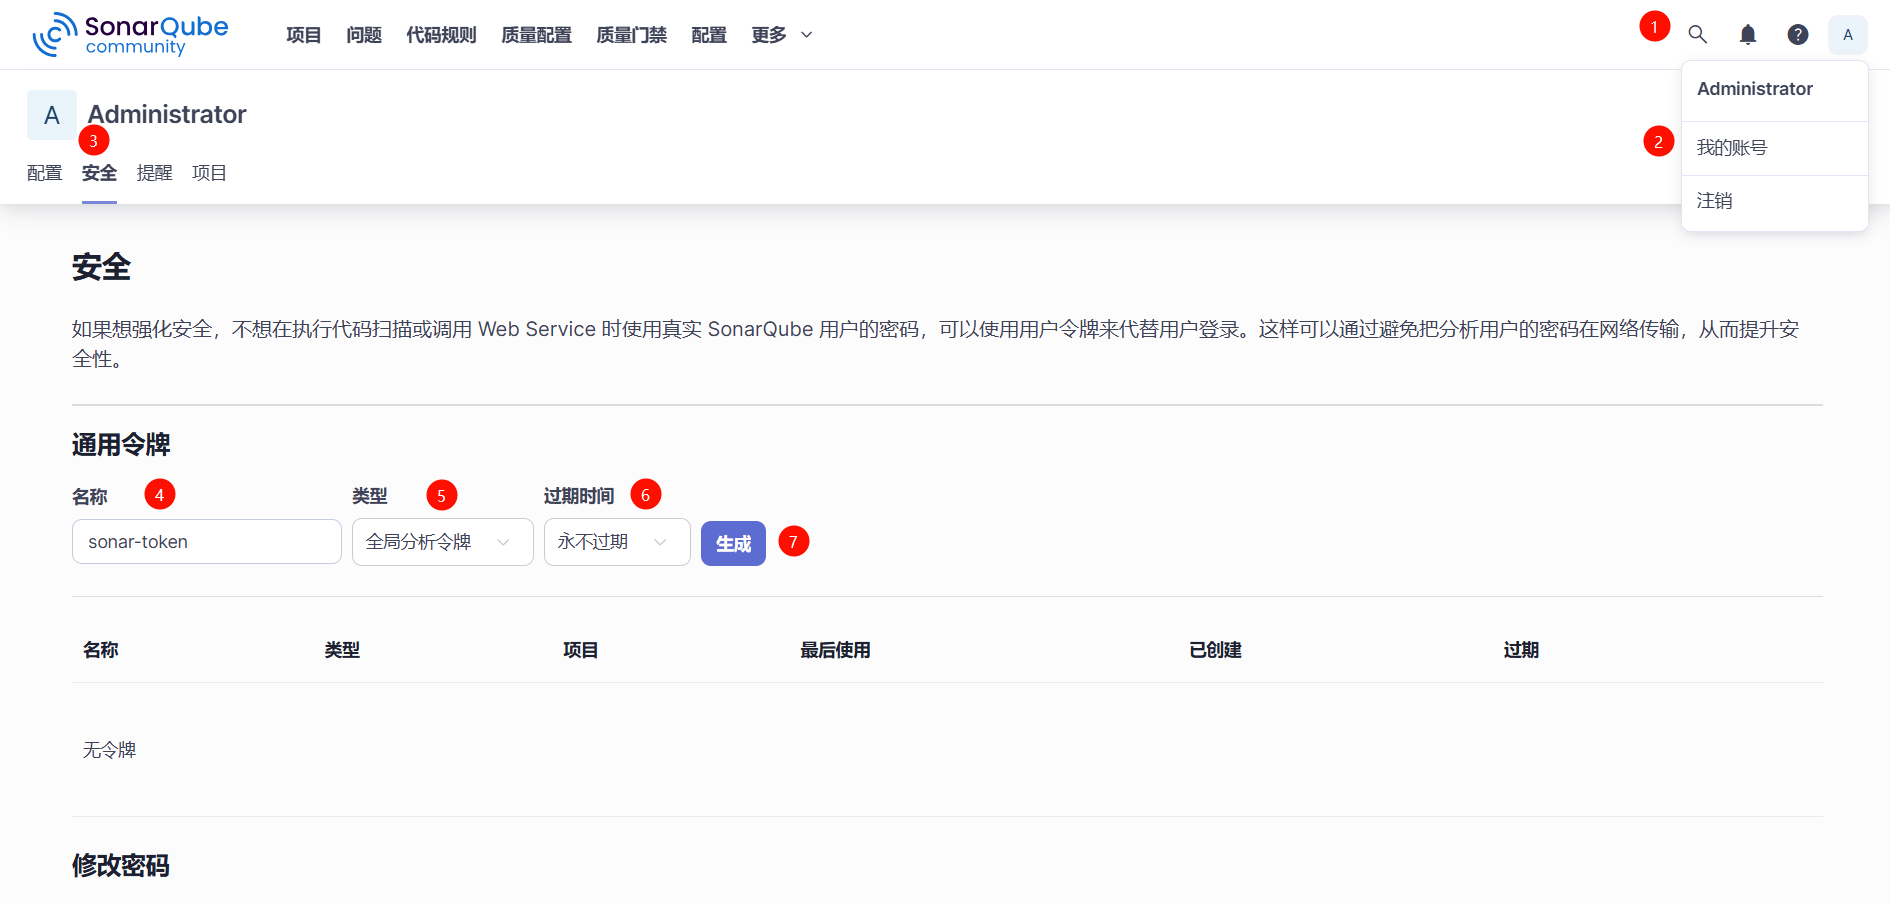The image size is (1890, 904).
Task: Choose 注销 to log out
Action: (1714, 201)
